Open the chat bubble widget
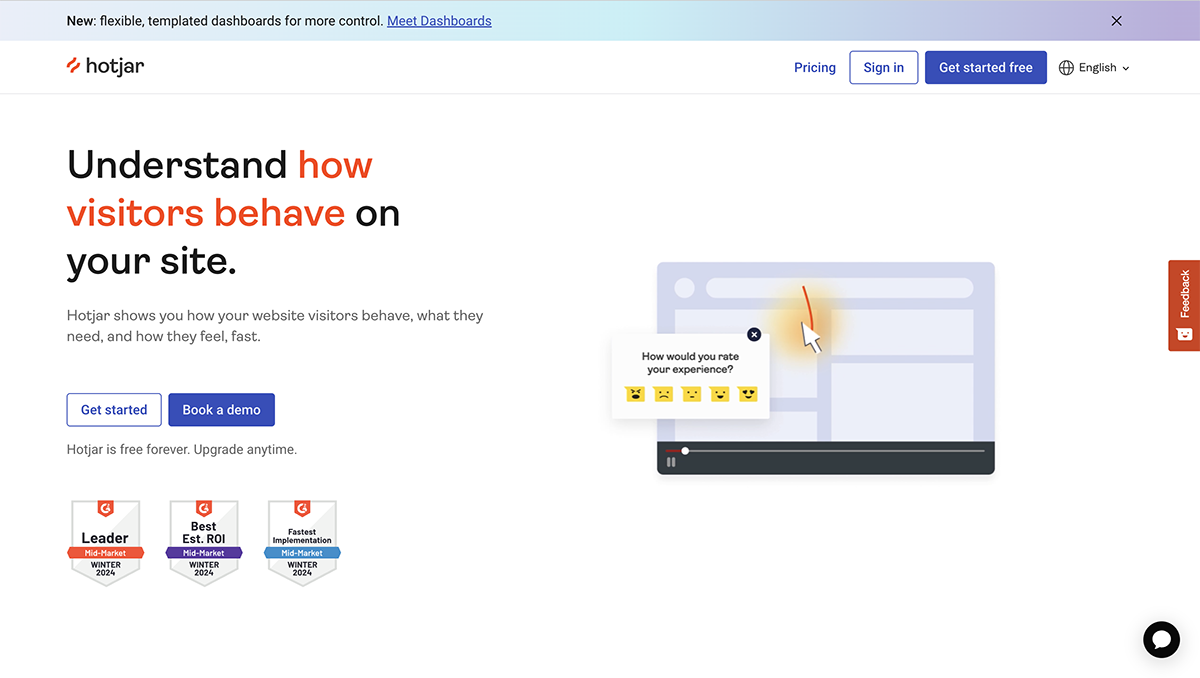The width and height of the screenshot is (1200, 678). pyautogui.click(x=1161, y=639)
